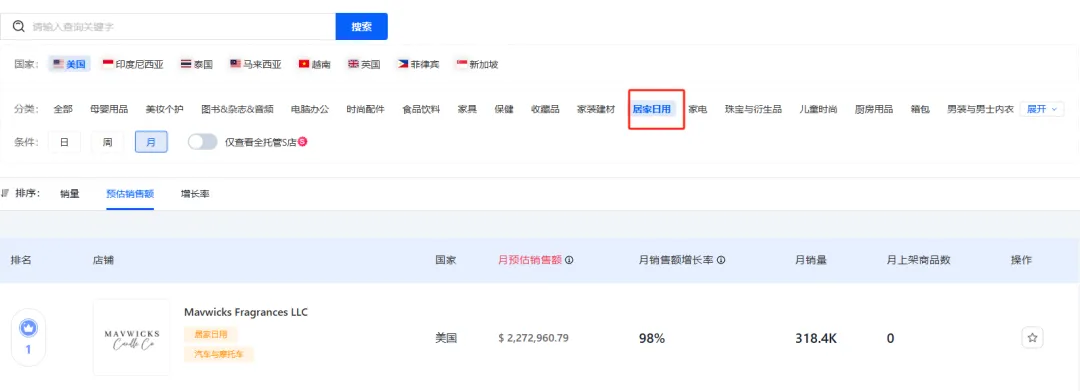The width and height of the screenshot is (1080, 391).
Task: Select 美国 country with flag
Action: 69,64
